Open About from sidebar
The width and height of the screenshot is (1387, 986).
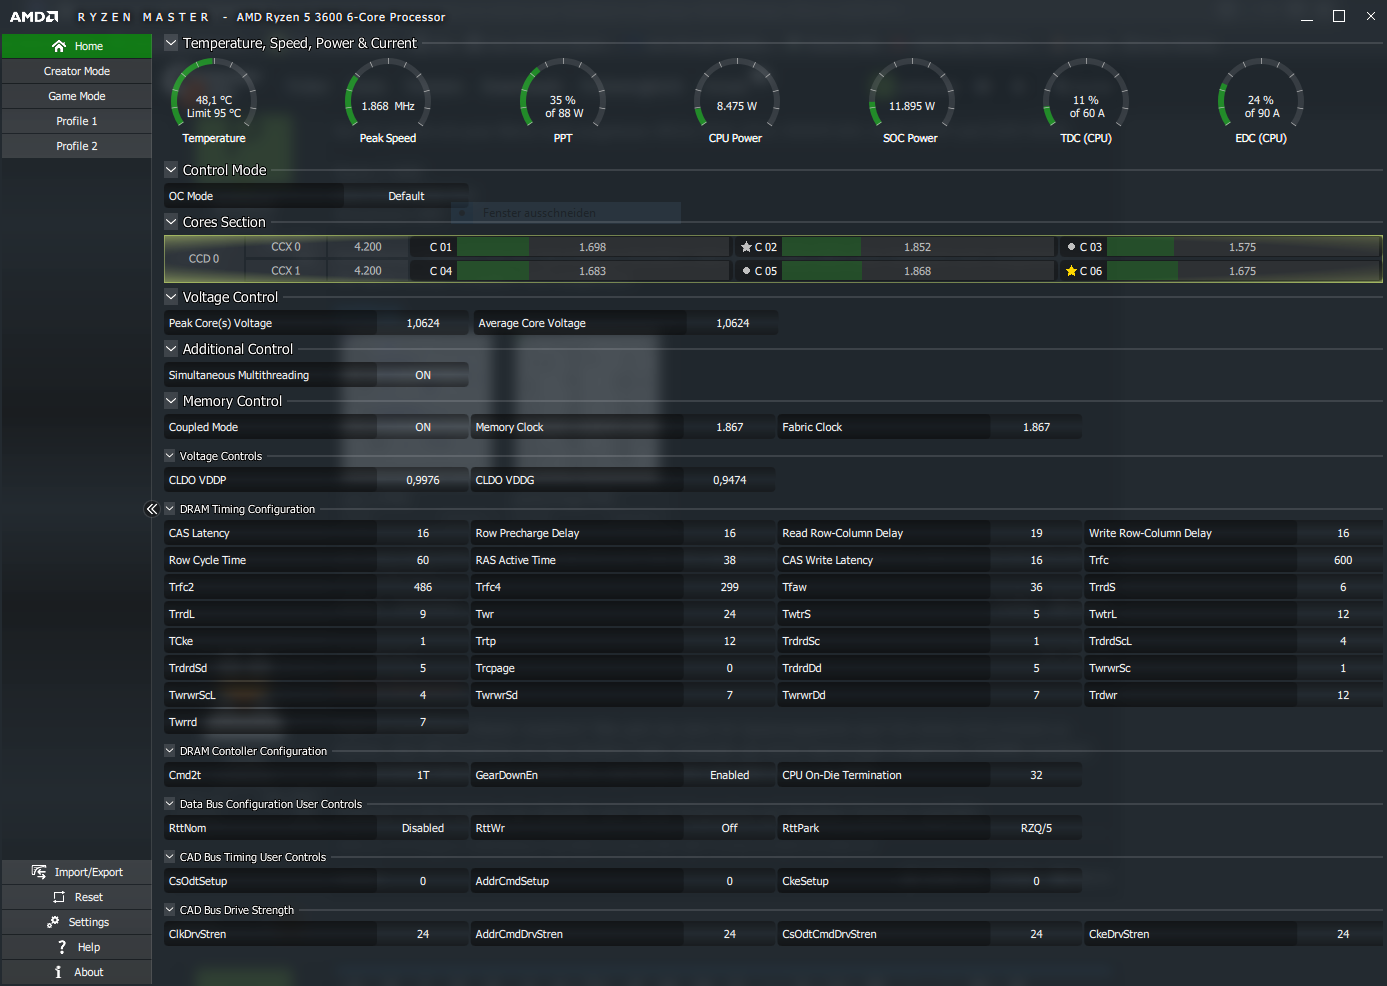coord(77,972)
